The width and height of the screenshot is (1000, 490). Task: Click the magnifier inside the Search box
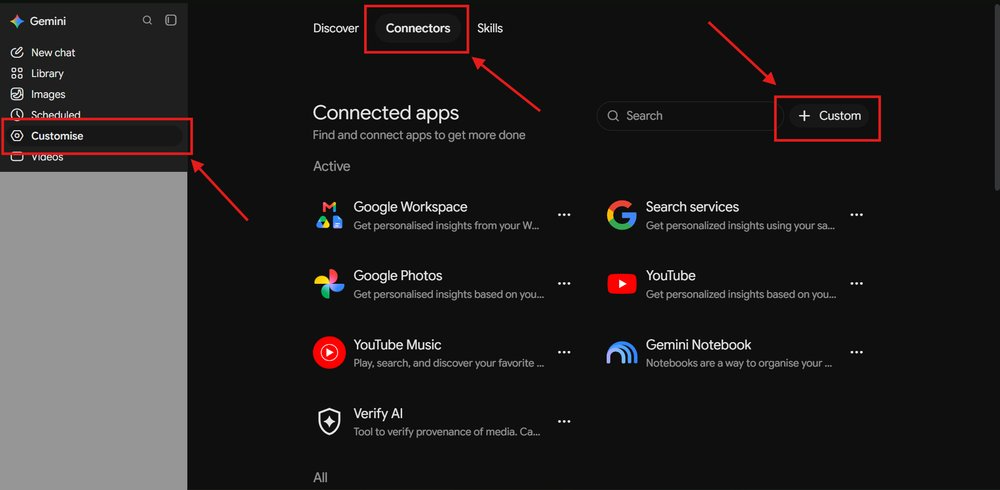click(x=613, y=116)
